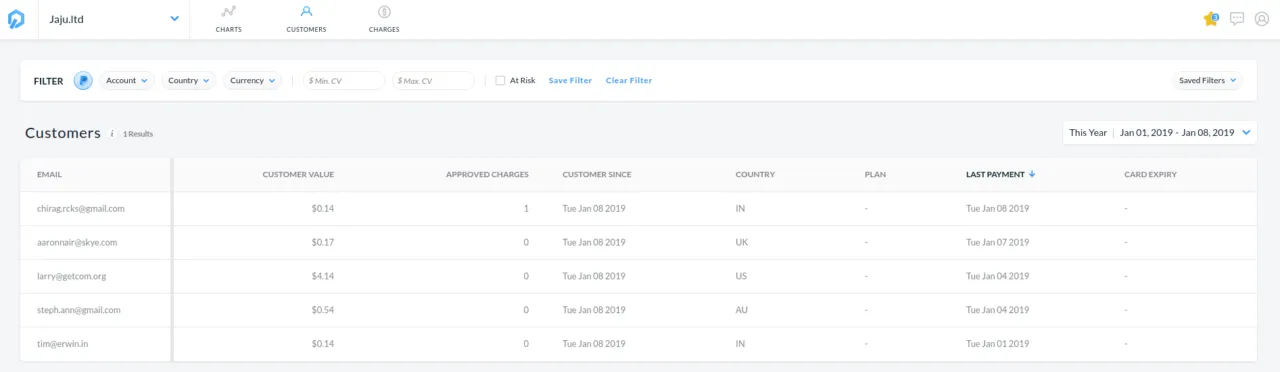The height and width of the screenshot is (372, 1280).
Task: Expand the Account filter dropdown
Action: tap(127, 81)
